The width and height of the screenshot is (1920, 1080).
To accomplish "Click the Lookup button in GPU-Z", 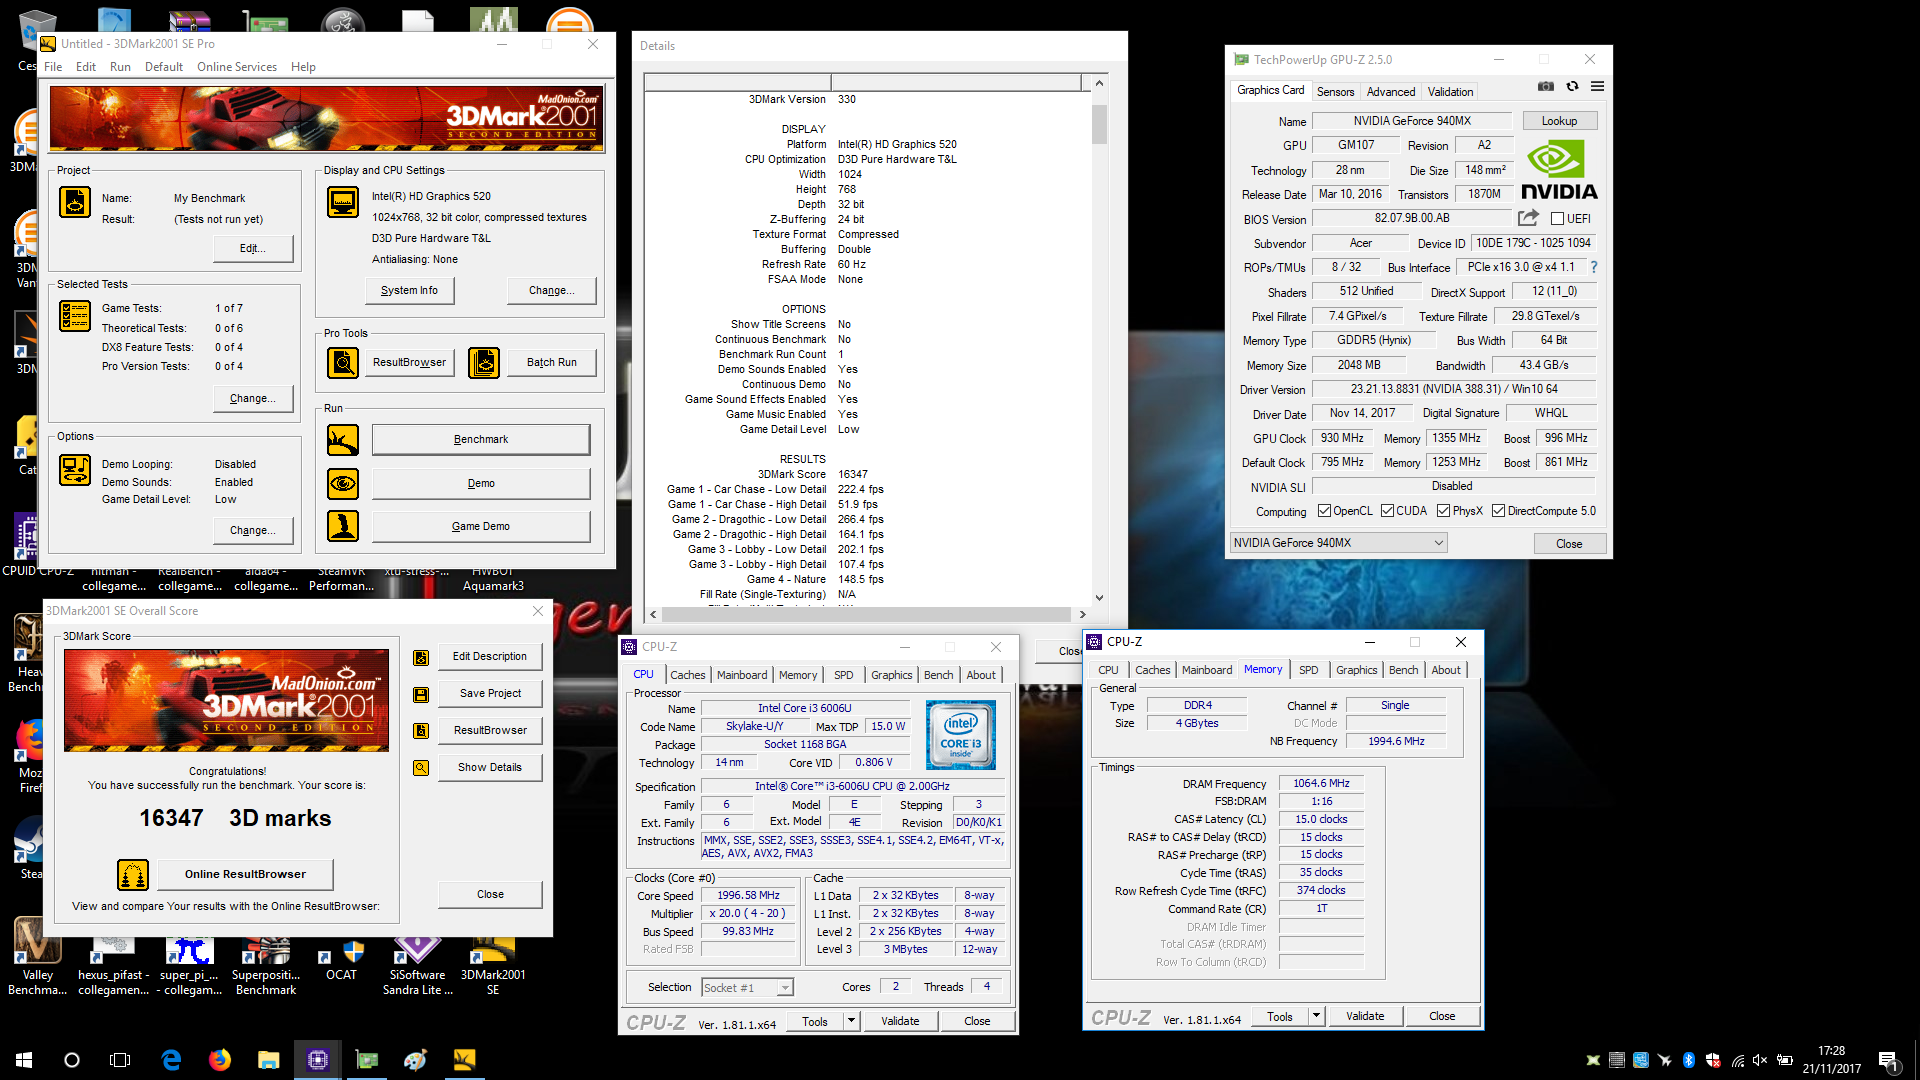I will (1559, 121).
